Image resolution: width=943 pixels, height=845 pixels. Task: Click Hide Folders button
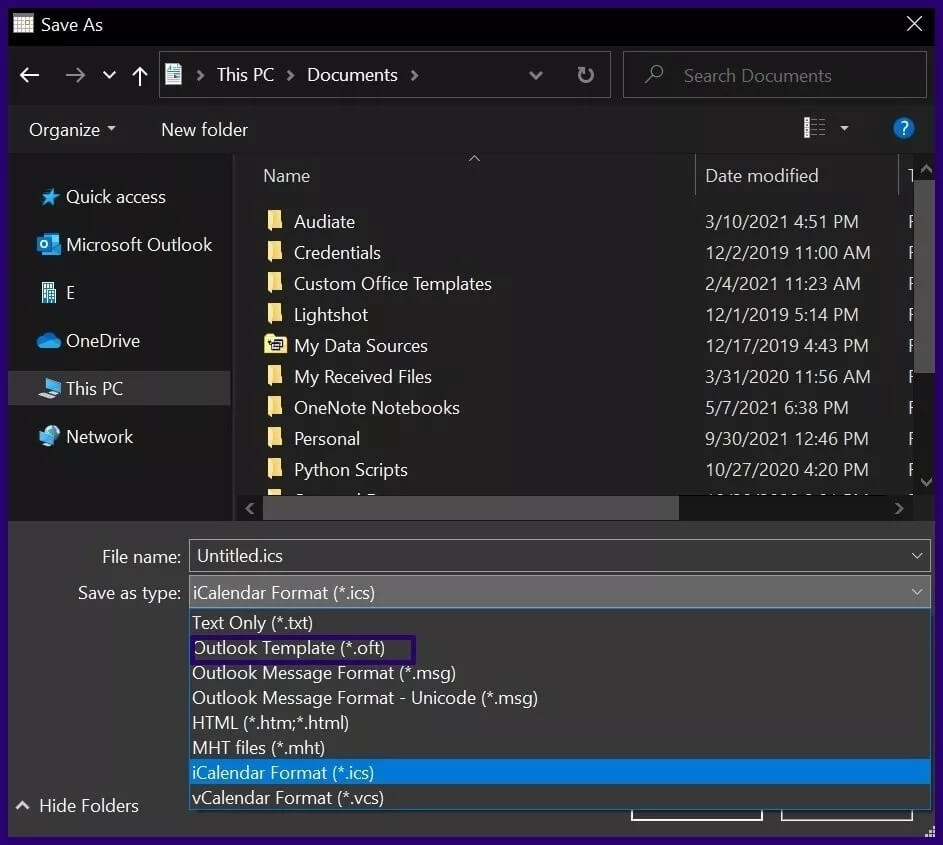(x=78, y=806)
